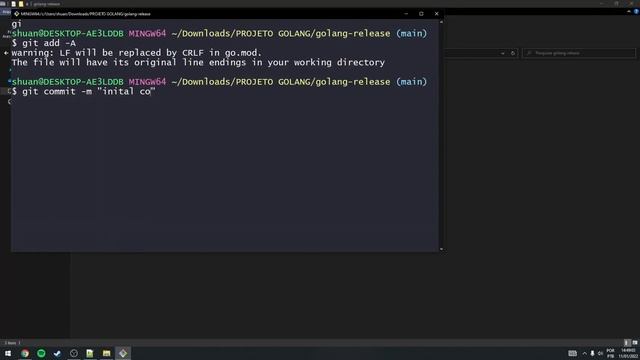This screenshot has width=640, height=360.
Task: Switch Explorer to details view icon
Action: point(627,343)
